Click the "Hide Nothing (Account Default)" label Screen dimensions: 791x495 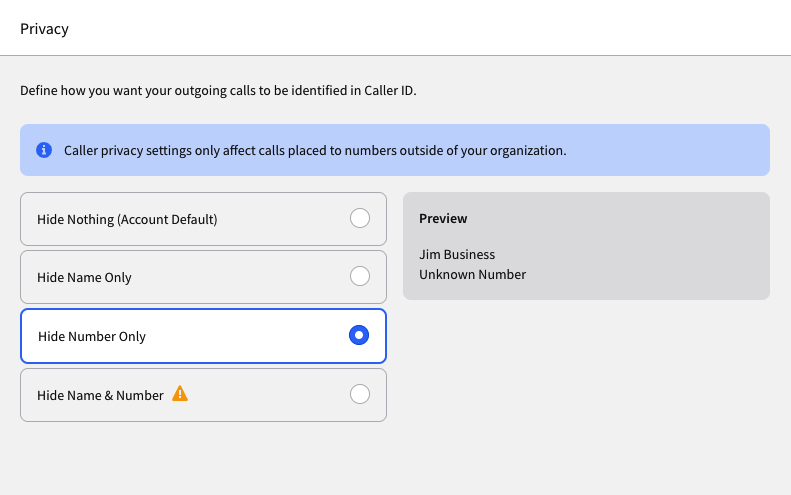[x=127, y=219]
